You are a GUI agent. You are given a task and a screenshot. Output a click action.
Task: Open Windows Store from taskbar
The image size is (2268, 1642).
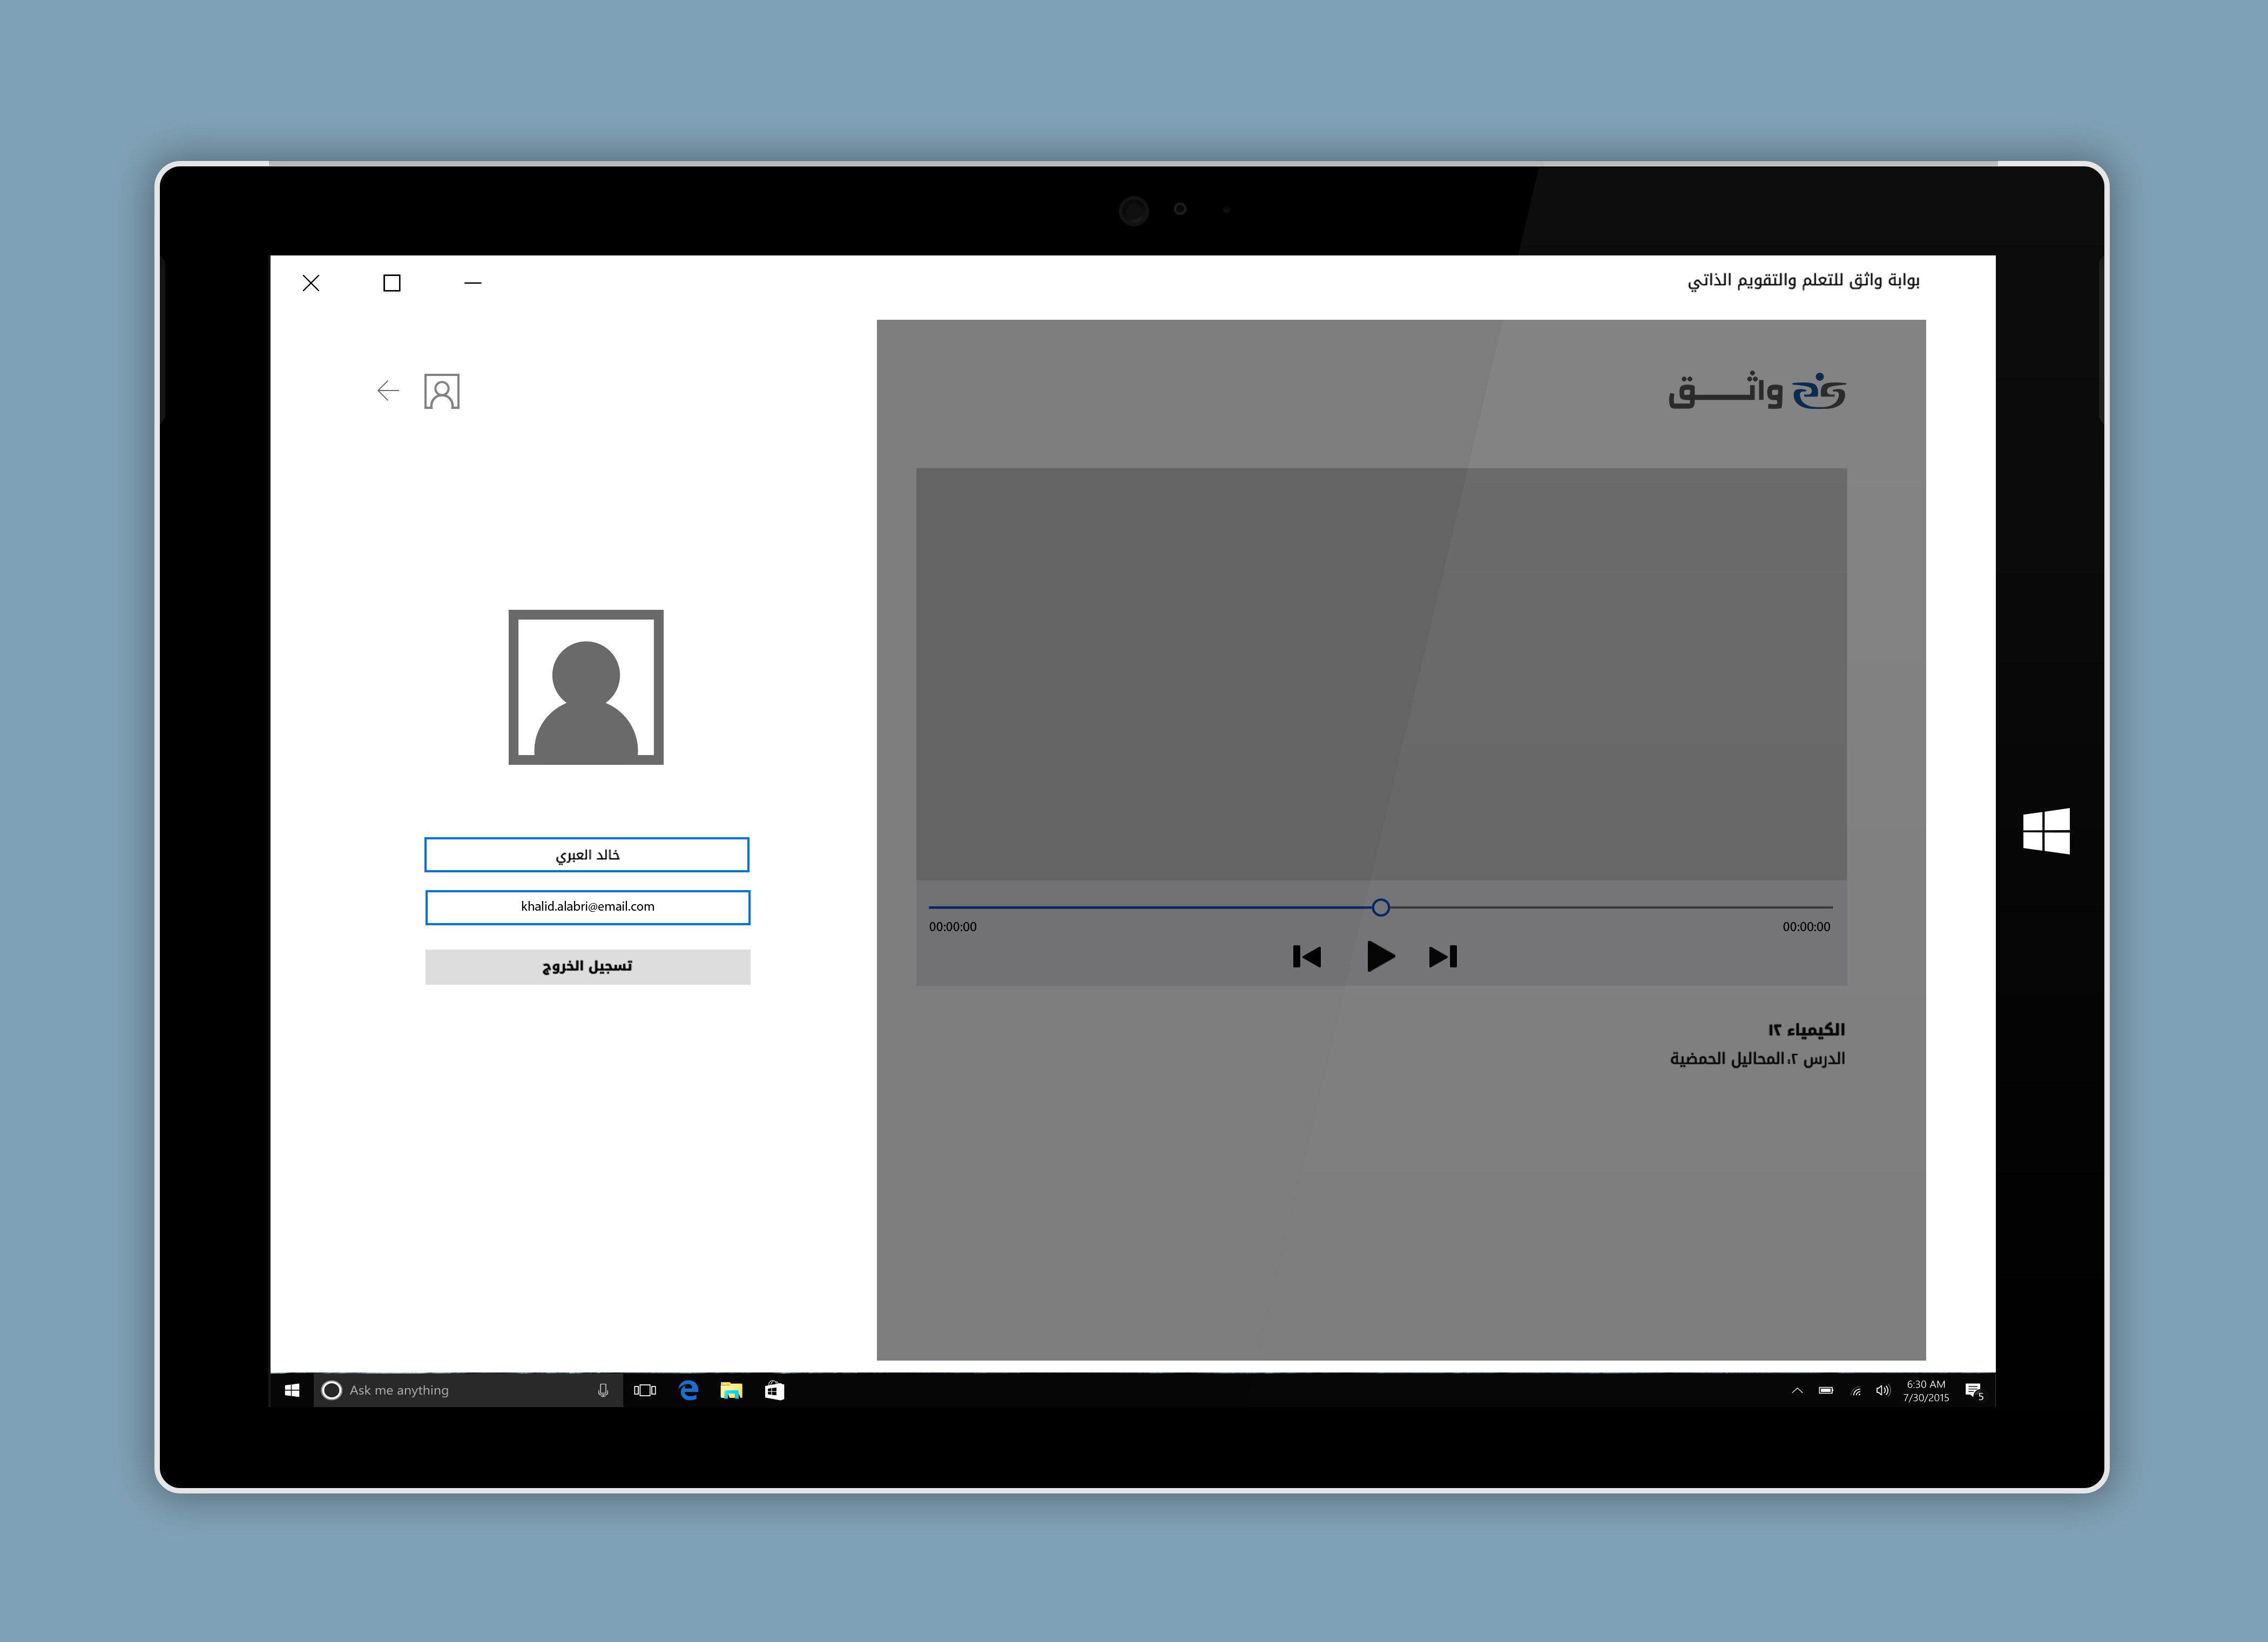(774, 1390)
